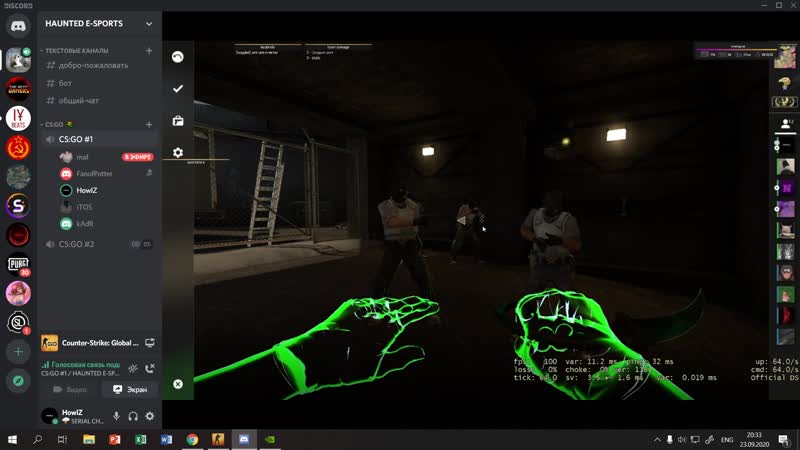Share screen with Экран button
This screenshot has width=800, height=450.
[130, 389]
